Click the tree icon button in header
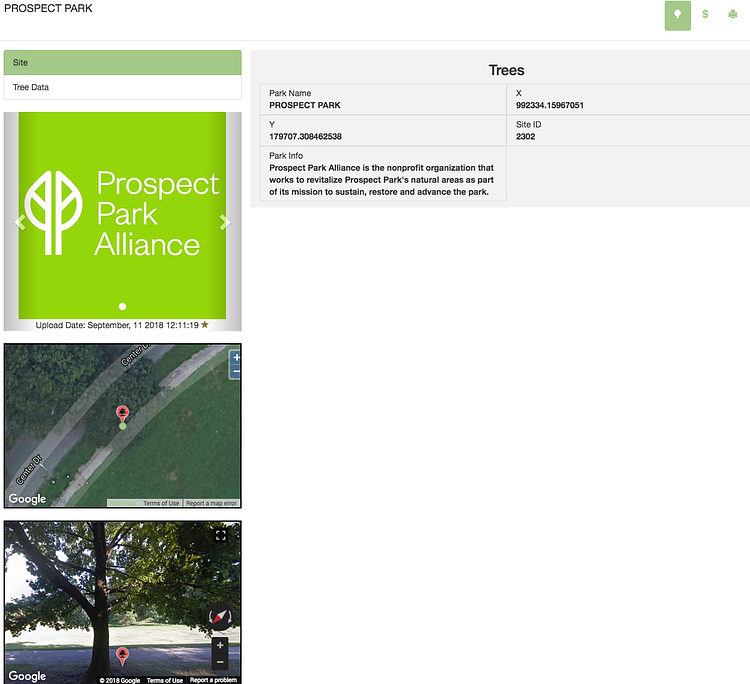The image size is (750, 684). click(677, 15)
